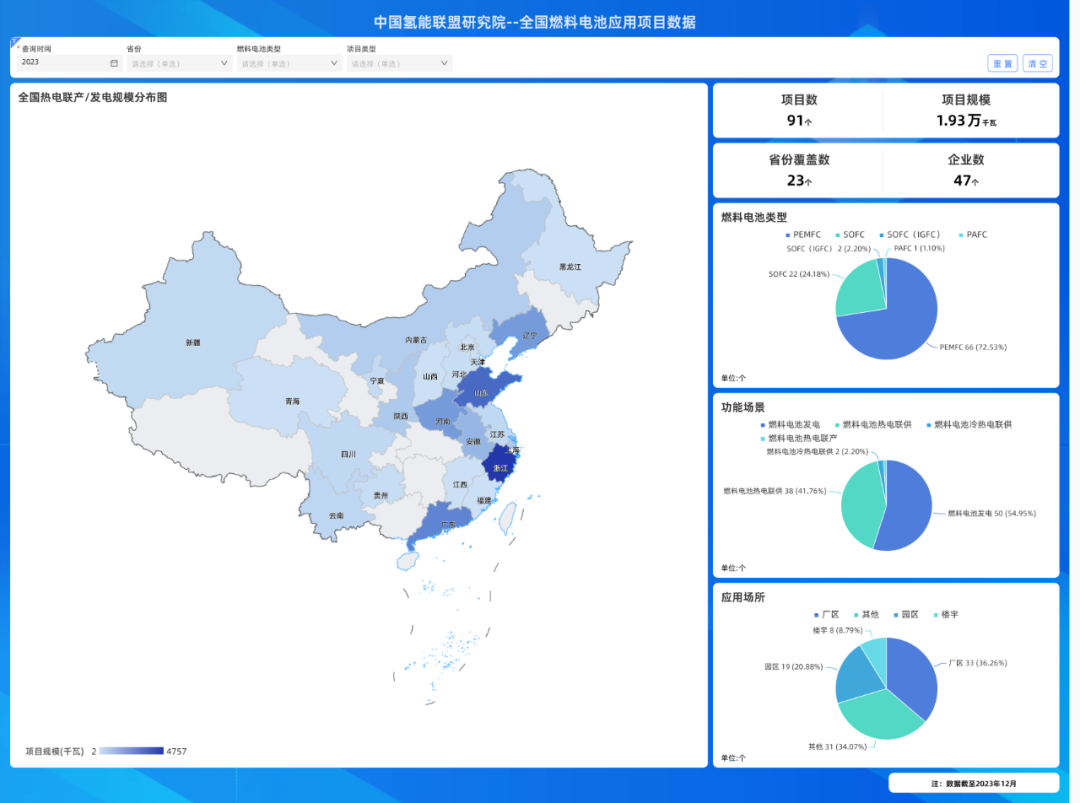Click the 2023 query year input field
Screen dimensions: 1080x803
(60, 63)
